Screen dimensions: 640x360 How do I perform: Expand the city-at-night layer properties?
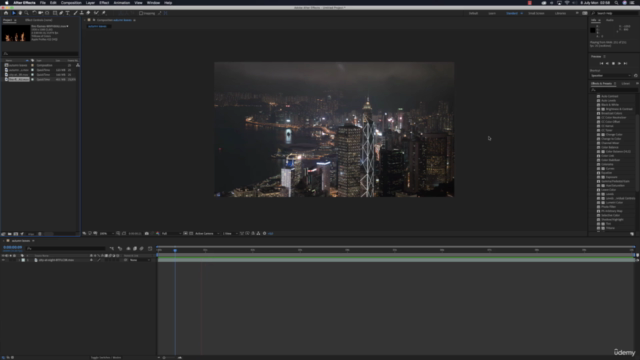coord(19,260)
